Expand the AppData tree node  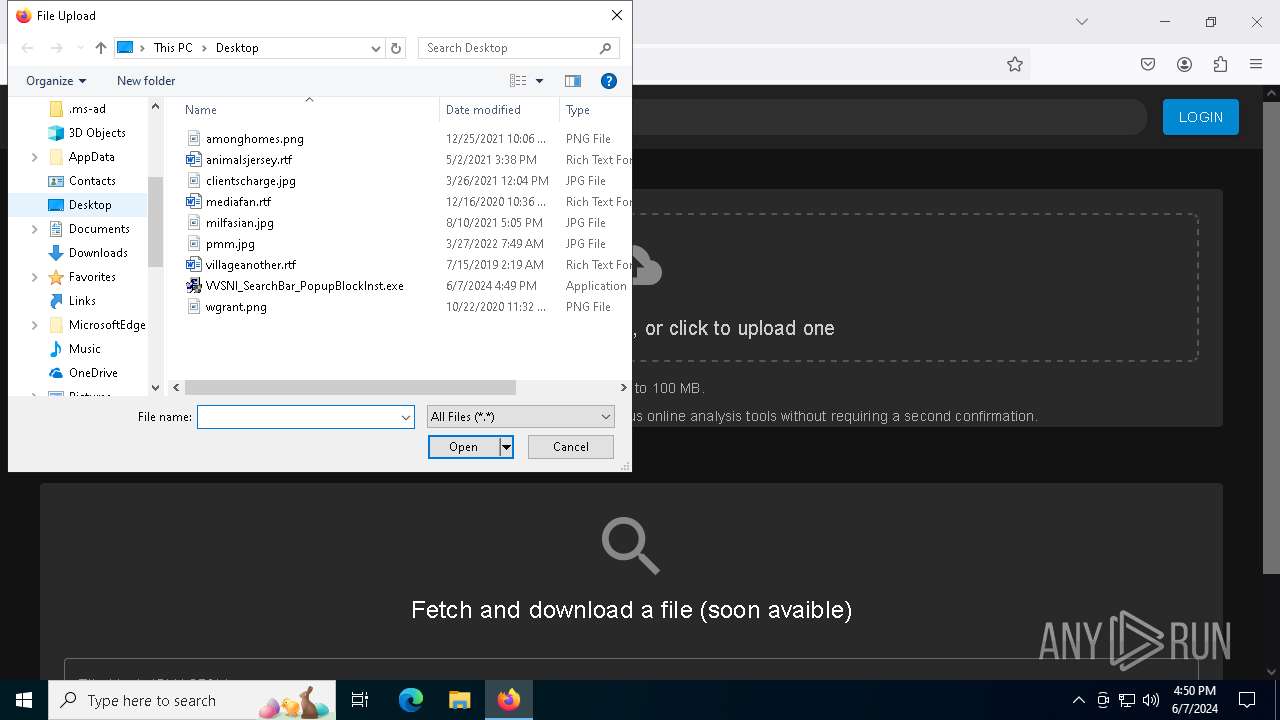coord(35,157)
